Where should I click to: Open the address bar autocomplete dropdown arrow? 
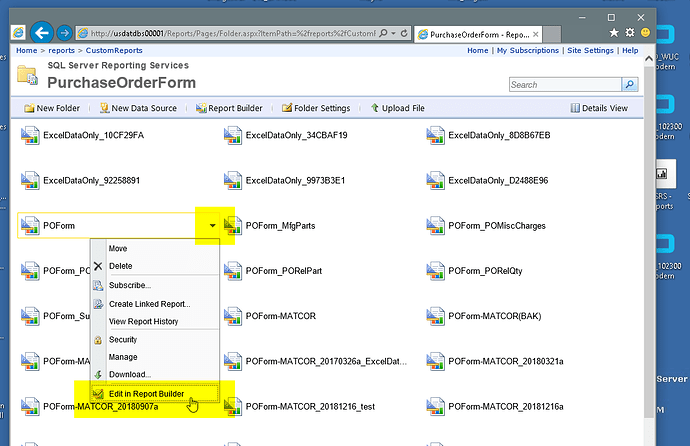(393, 33)
